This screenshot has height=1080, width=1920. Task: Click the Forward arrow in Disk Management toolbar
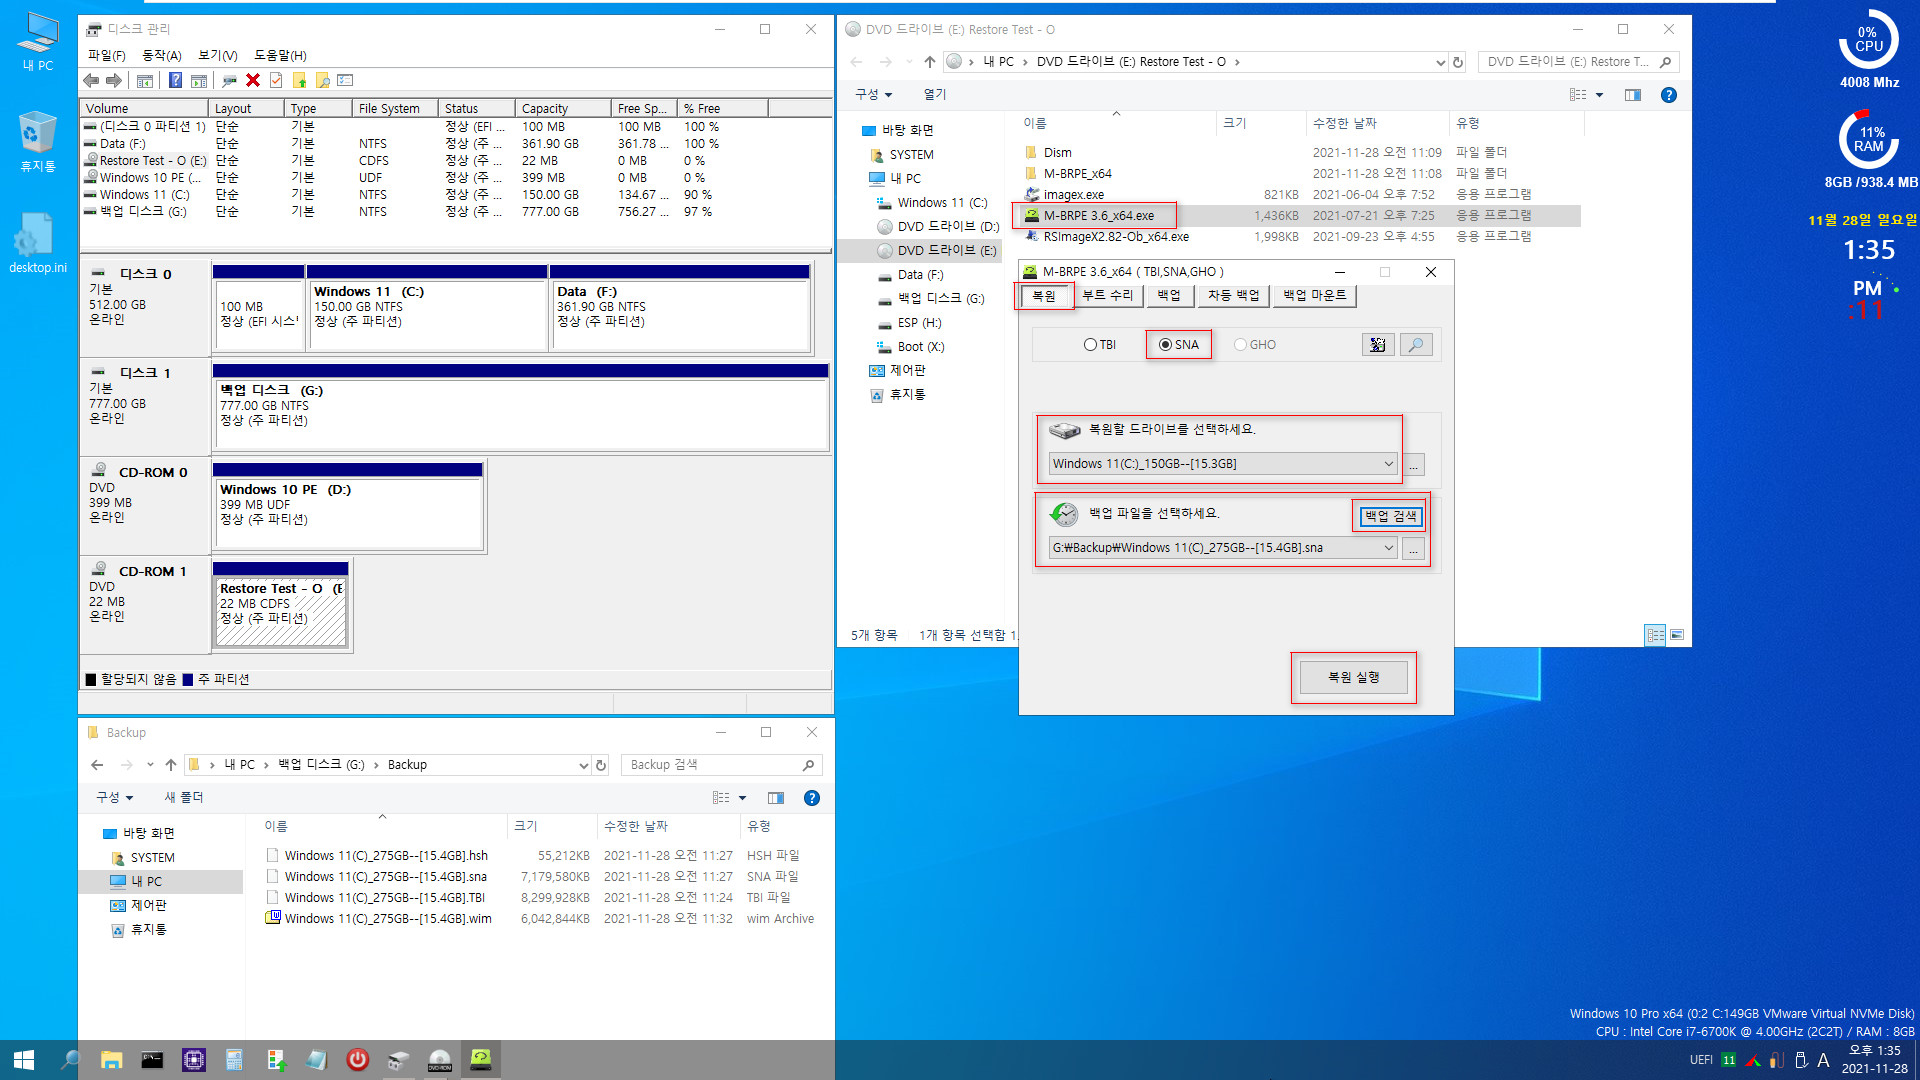[x=114, y=80]
